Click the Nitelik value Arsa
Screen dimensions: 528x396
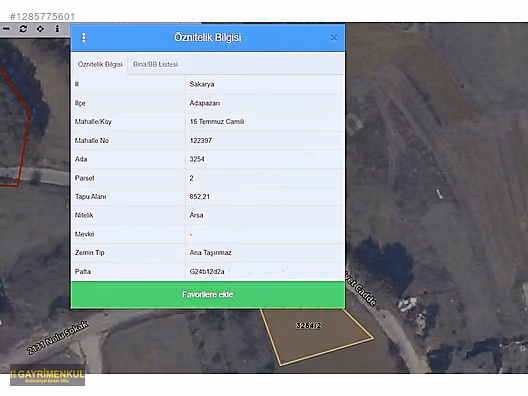coord(196,215)
